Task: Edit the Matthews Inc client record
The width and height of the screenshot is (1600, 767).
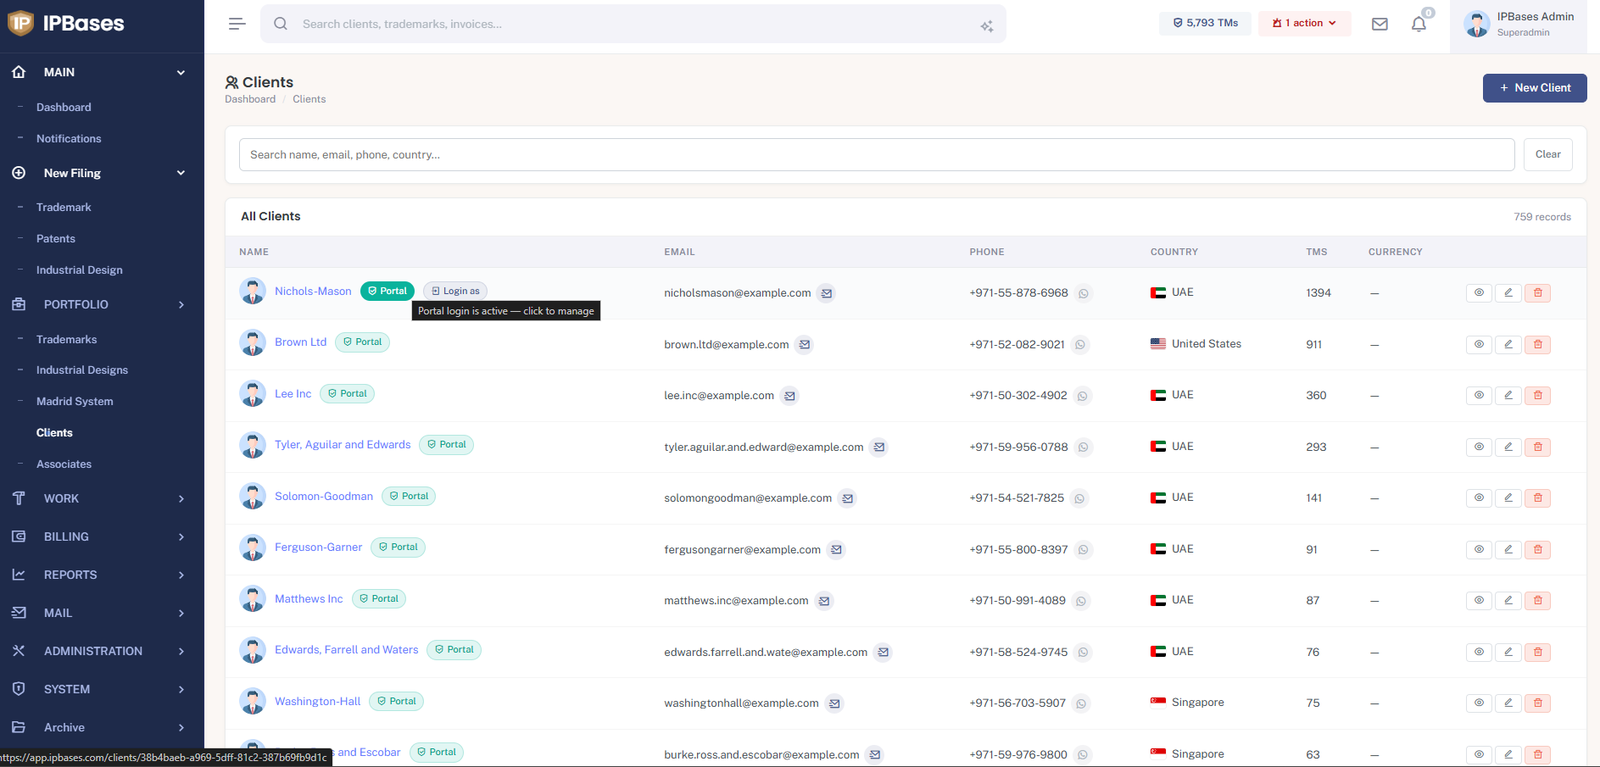Action: (x=1508, y=600)
